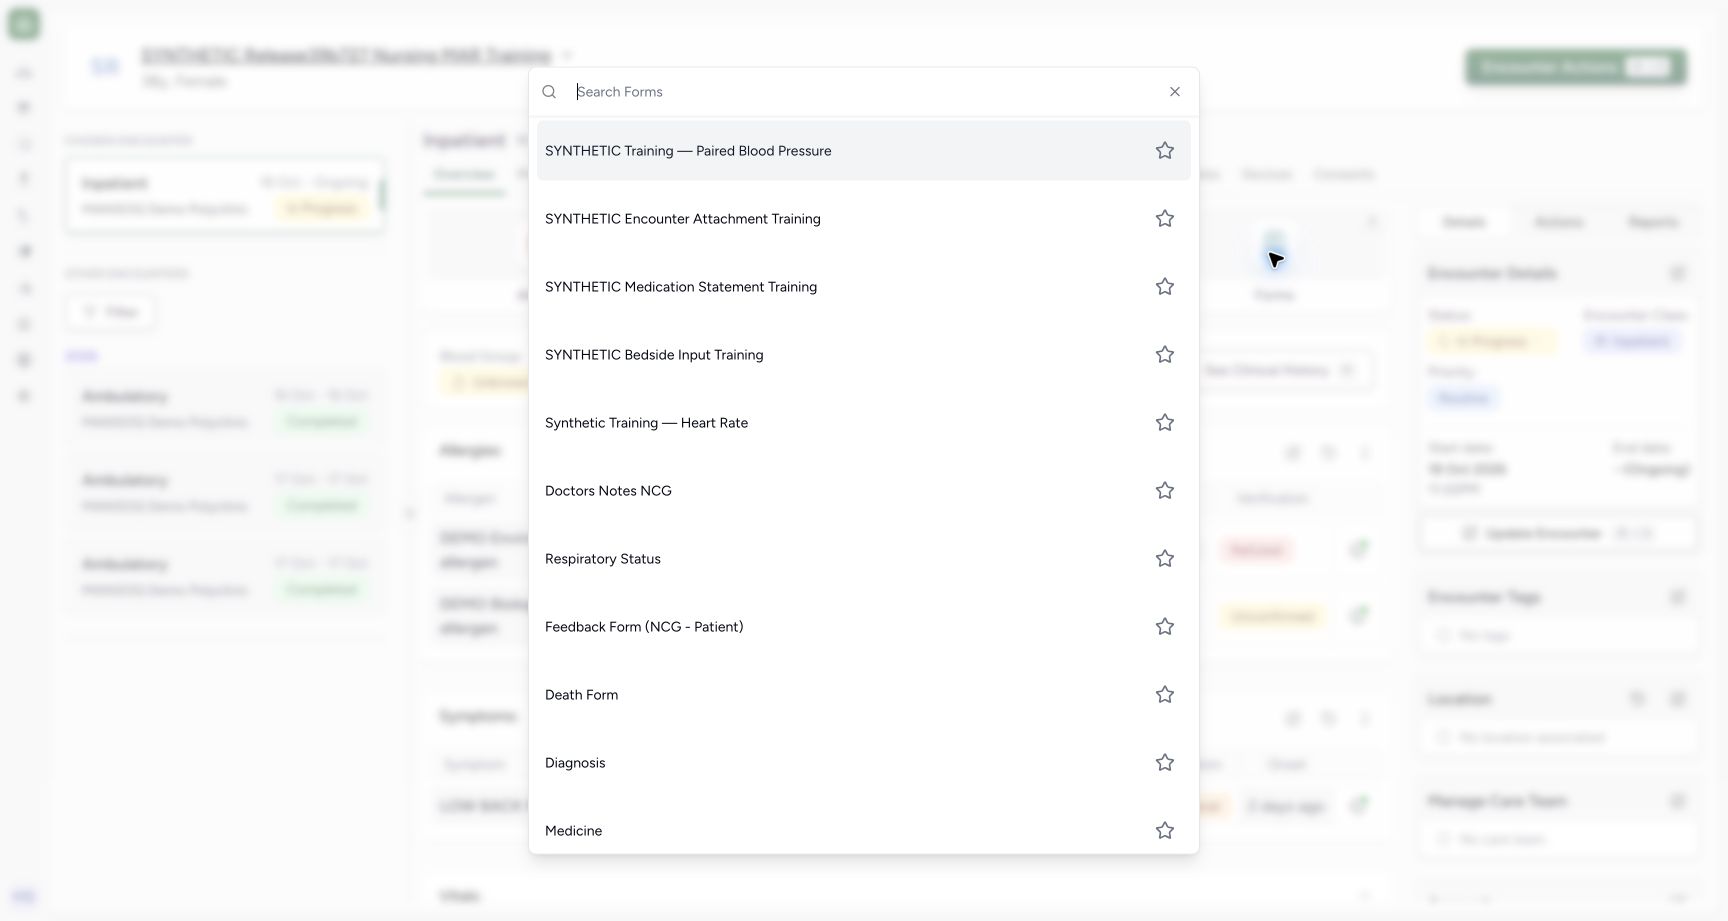Favorite the SYNTHETIC Training — Paired Blood Pressure form
The height and width of the screenshot is (921, 1728).
(1164, 151)
